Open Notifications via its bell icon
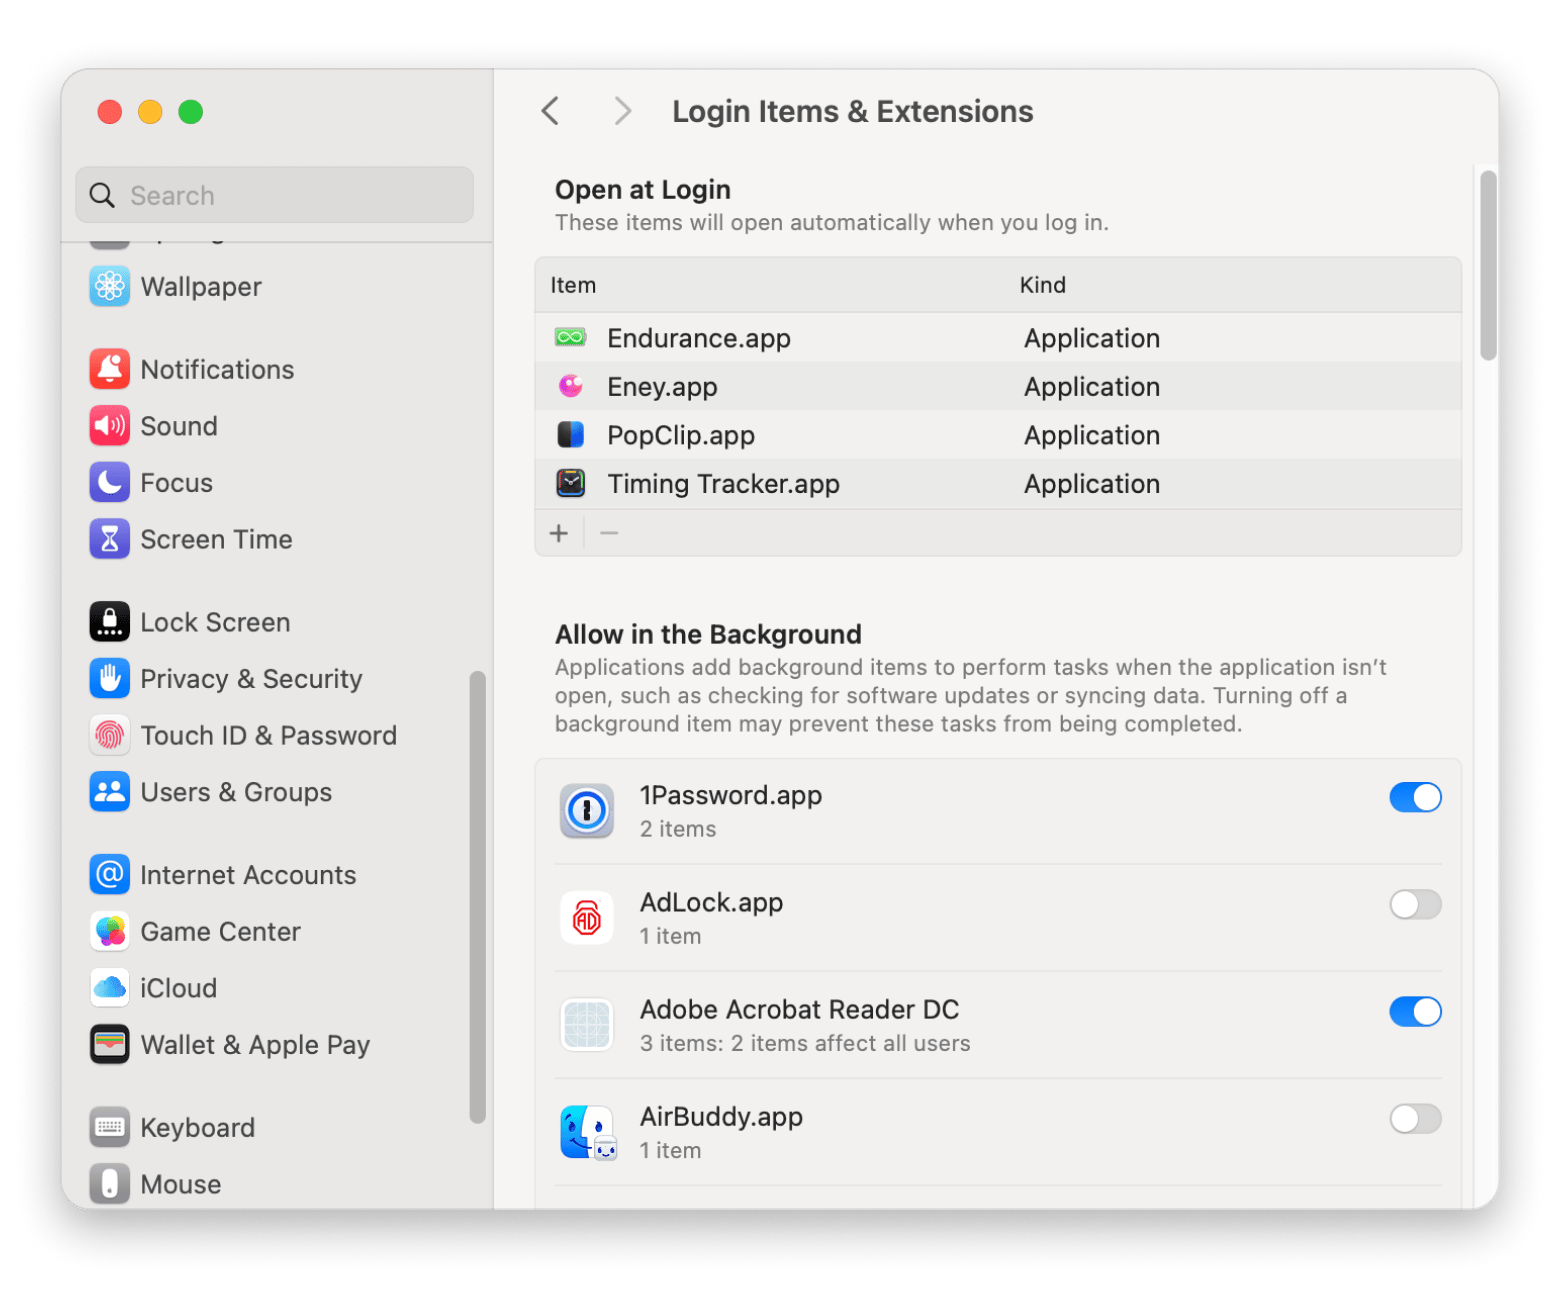Viewport: 1560px width, 1290px height. click(110, 370)
